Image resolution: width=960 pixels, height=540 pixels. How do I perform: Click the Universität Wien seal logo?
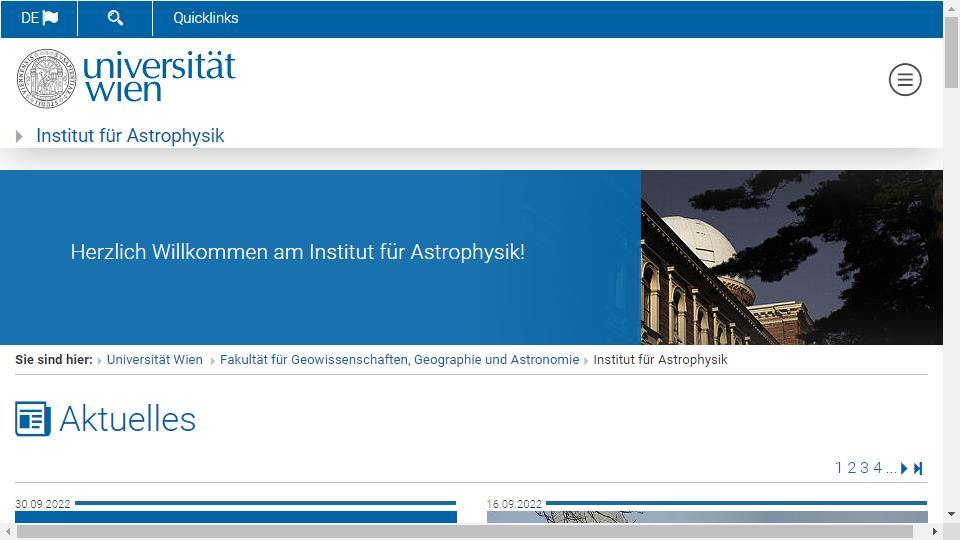[x=46, y=78]
